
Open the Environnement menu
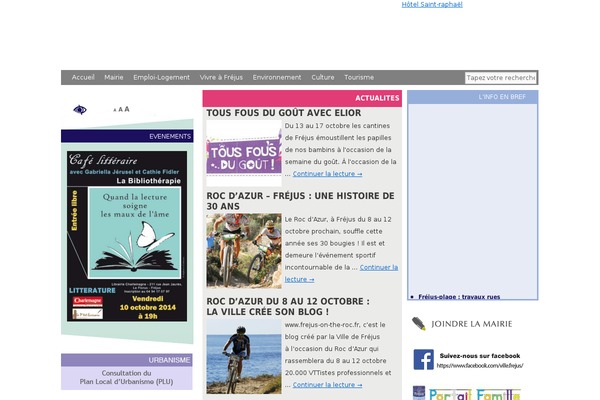point(277,77)
